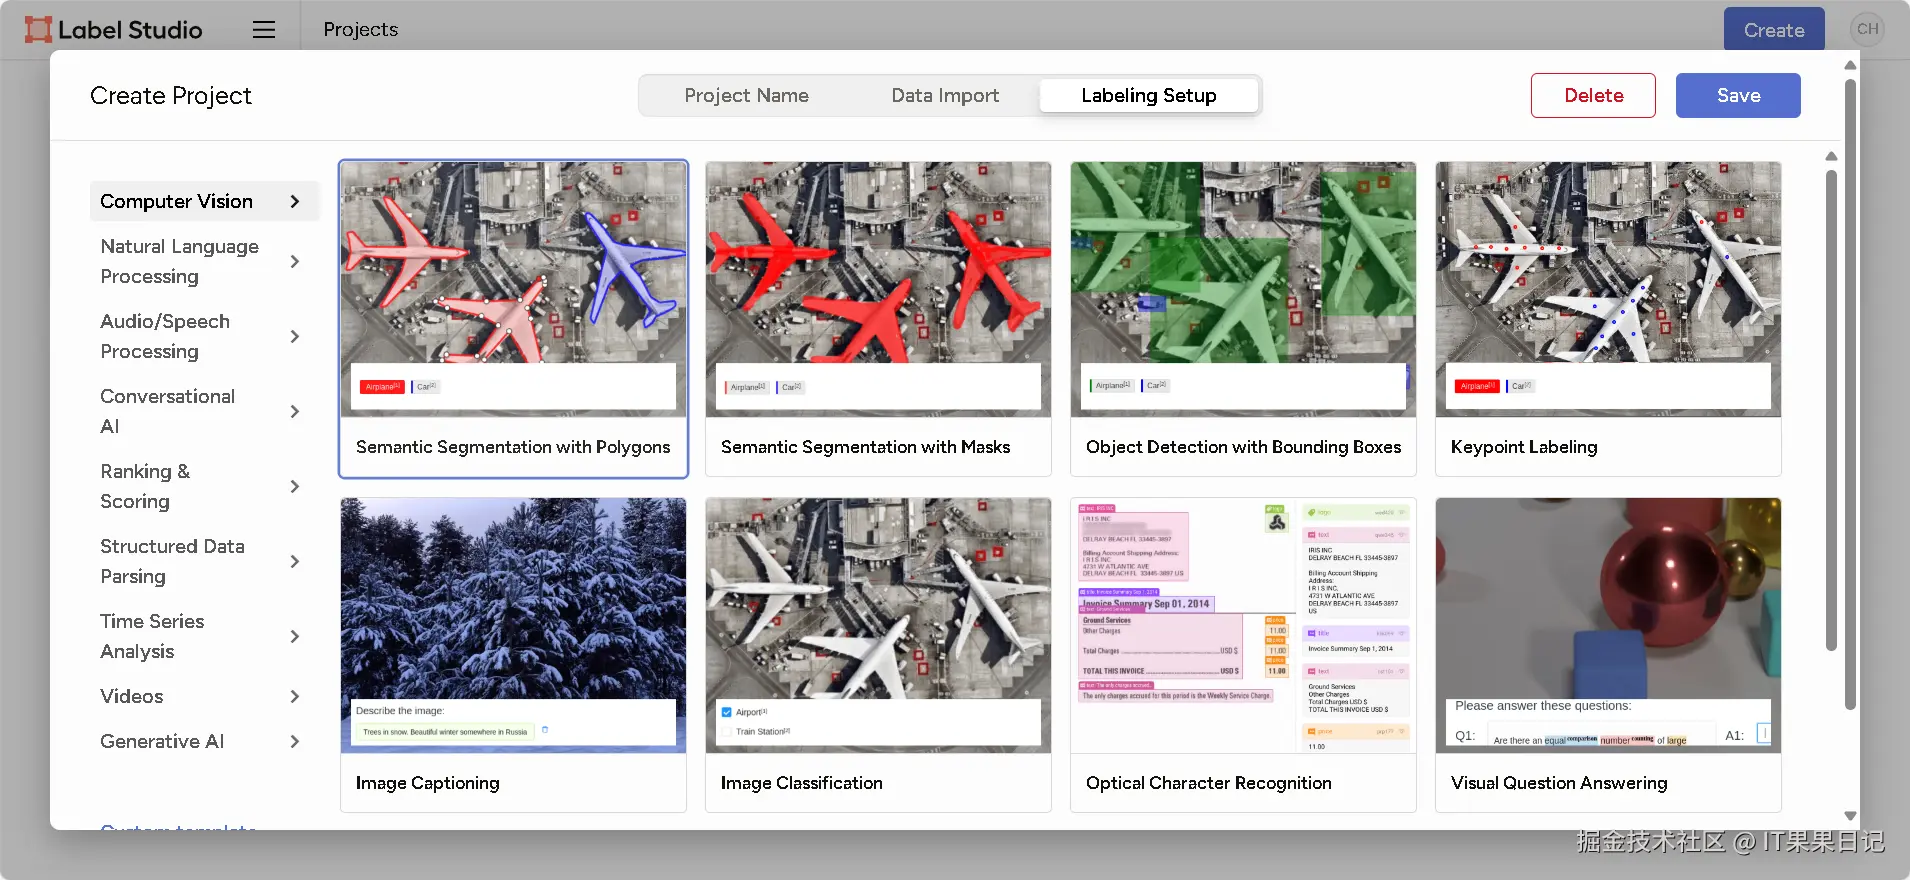Select Audio/Speech Processing category
Screen dimensions: 1910x880
(x=205, y=336)
